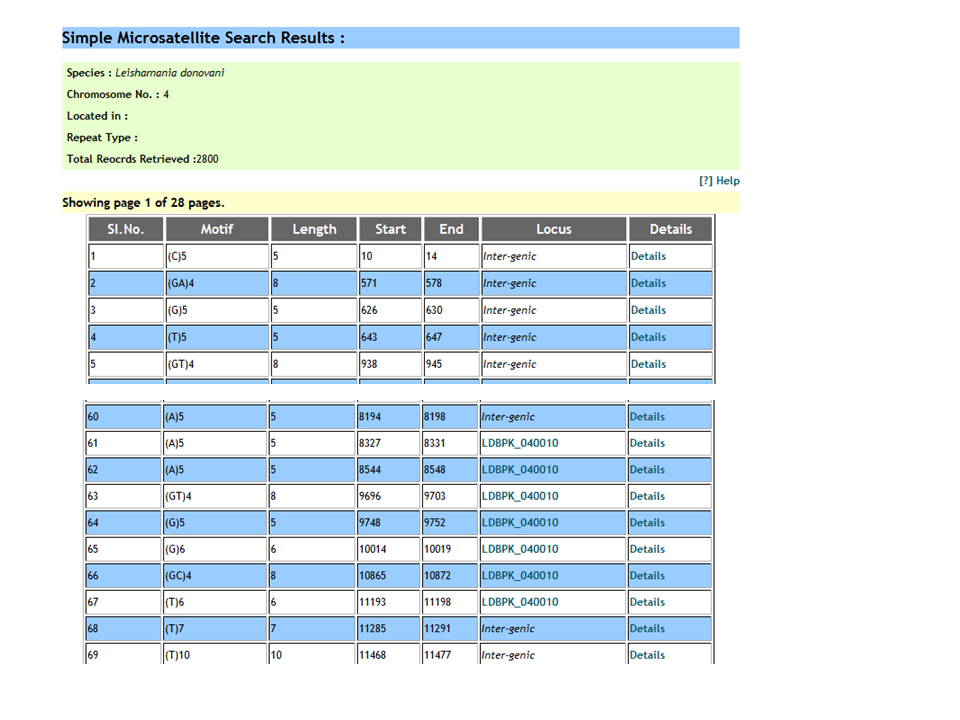Viewport: 960px width, 720px height.
Task: Open LDBPK_040010 locus link in row 63
Action: point(520,496)
